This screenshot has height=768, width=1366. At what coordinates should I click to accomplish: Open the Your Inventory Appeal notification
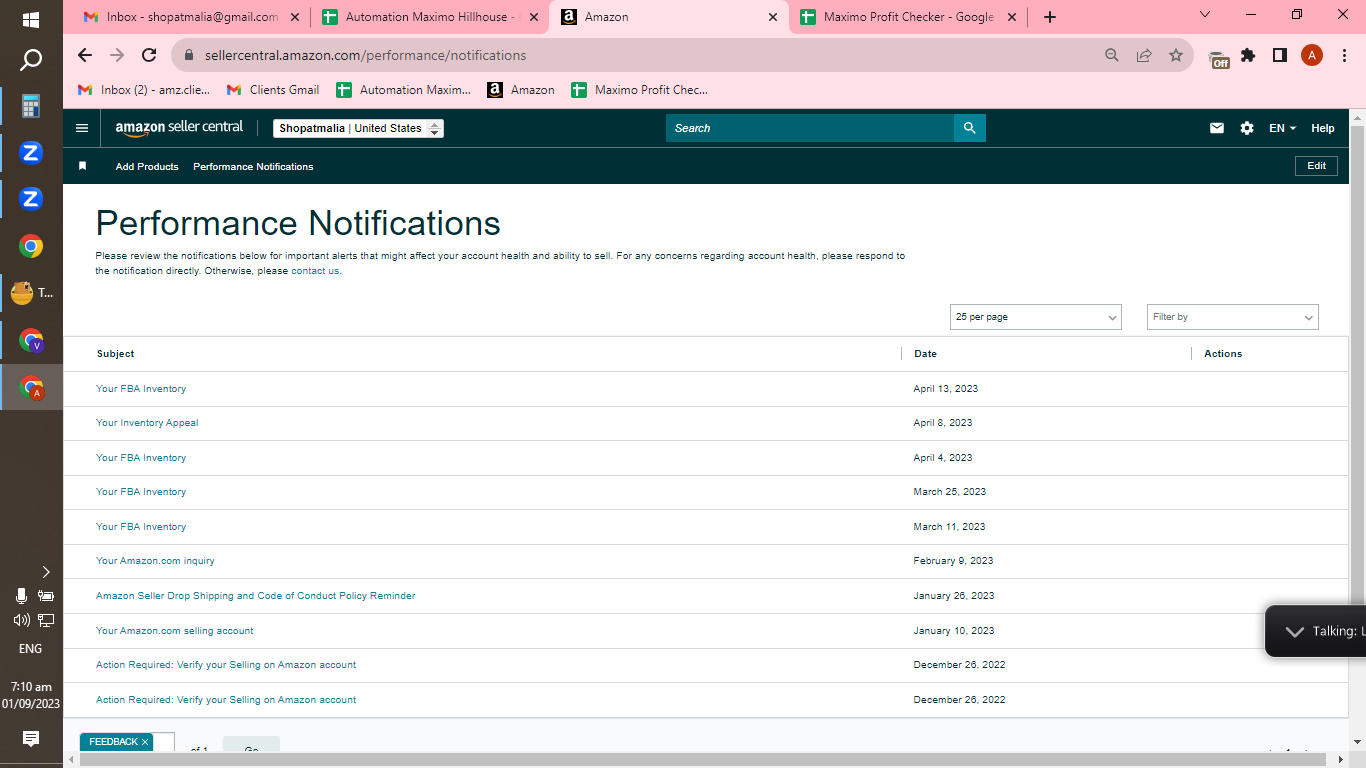point(147,423)
